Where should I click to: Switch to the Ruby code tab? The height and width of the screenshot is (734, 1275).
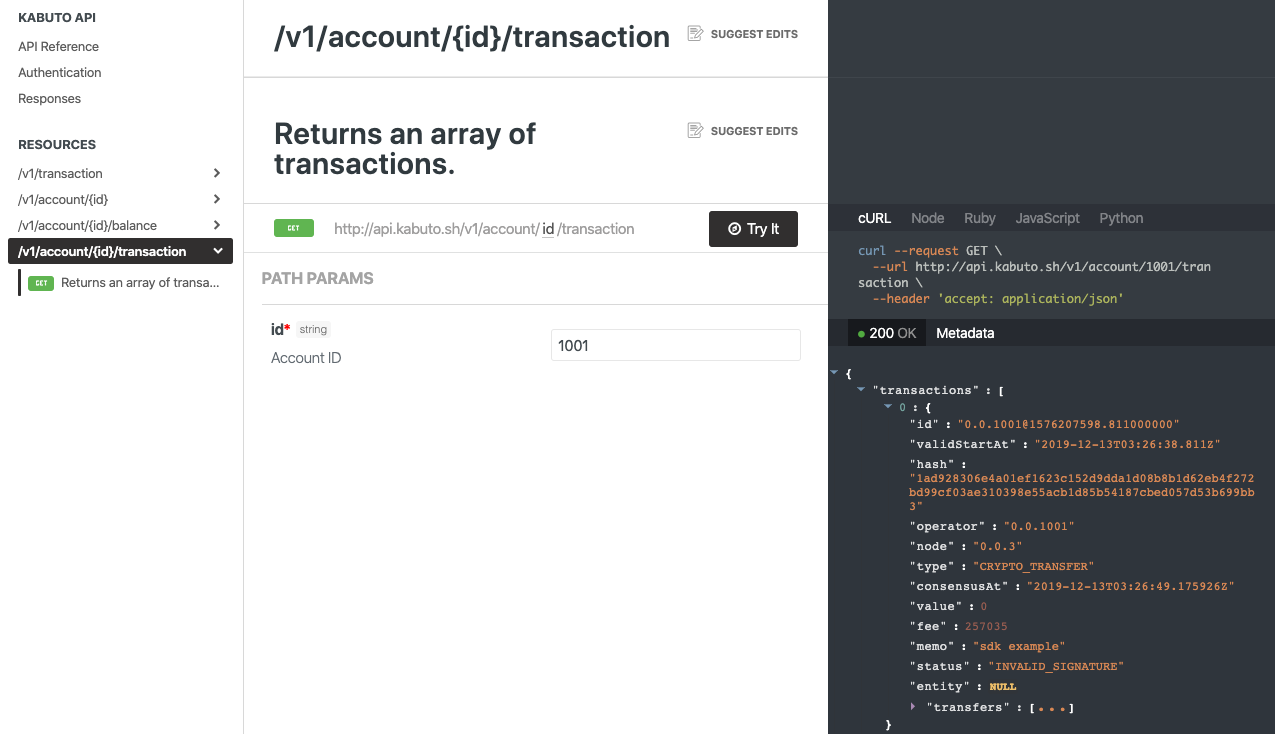pyautogui.click(x=979, y=218)
